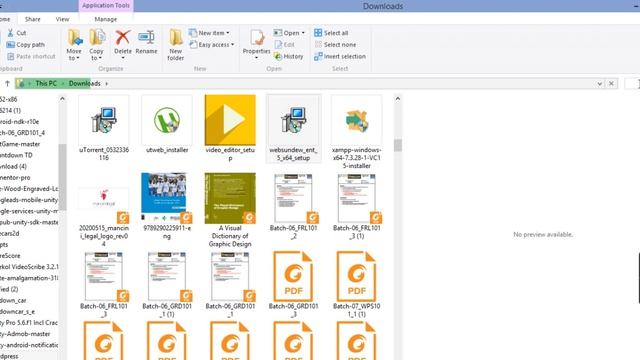
Task: Open the address bar history dropdown
Action: coord(600,84)
